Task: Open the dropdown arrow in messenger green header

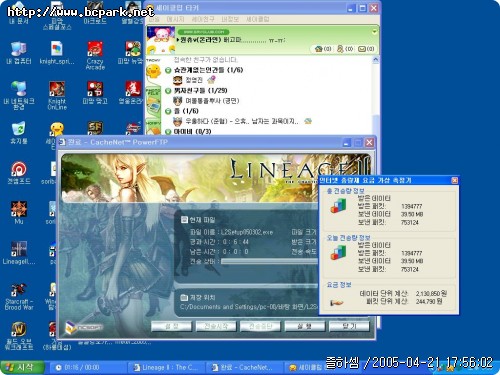Action: [374, 32]
